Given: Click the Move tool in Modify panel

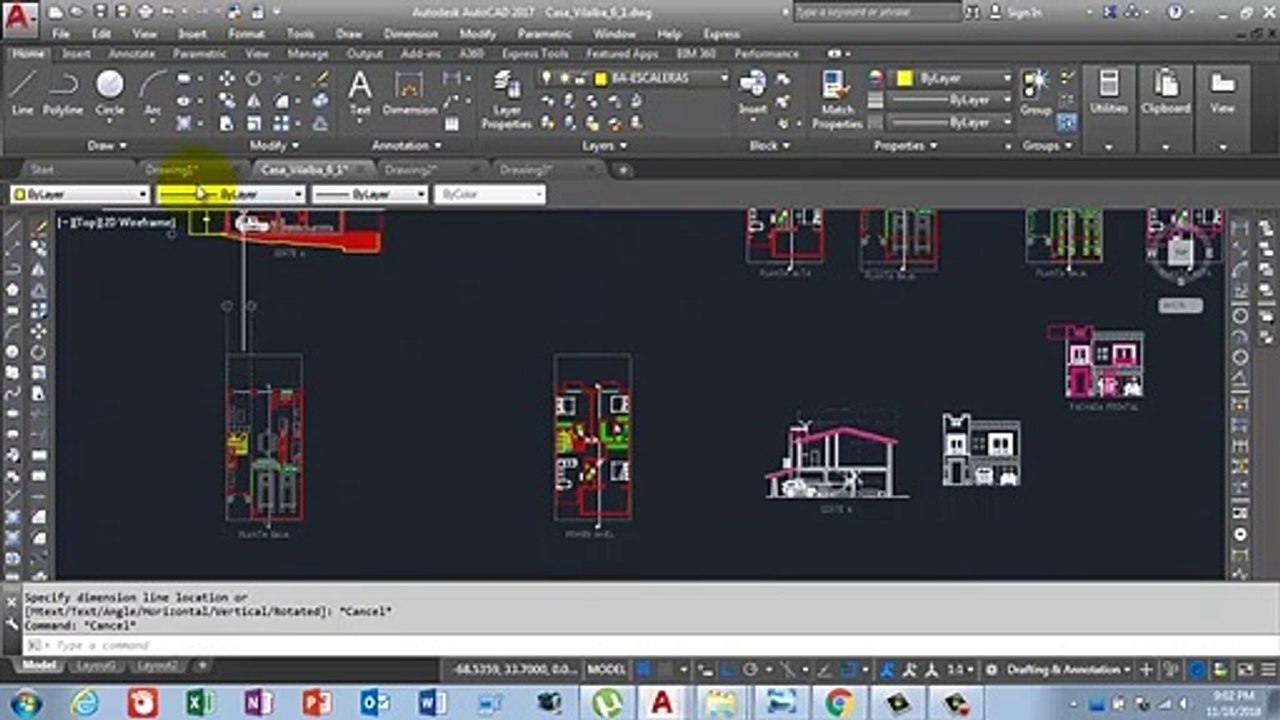Looking at the screenshot, I should click(x=227, y=78).
